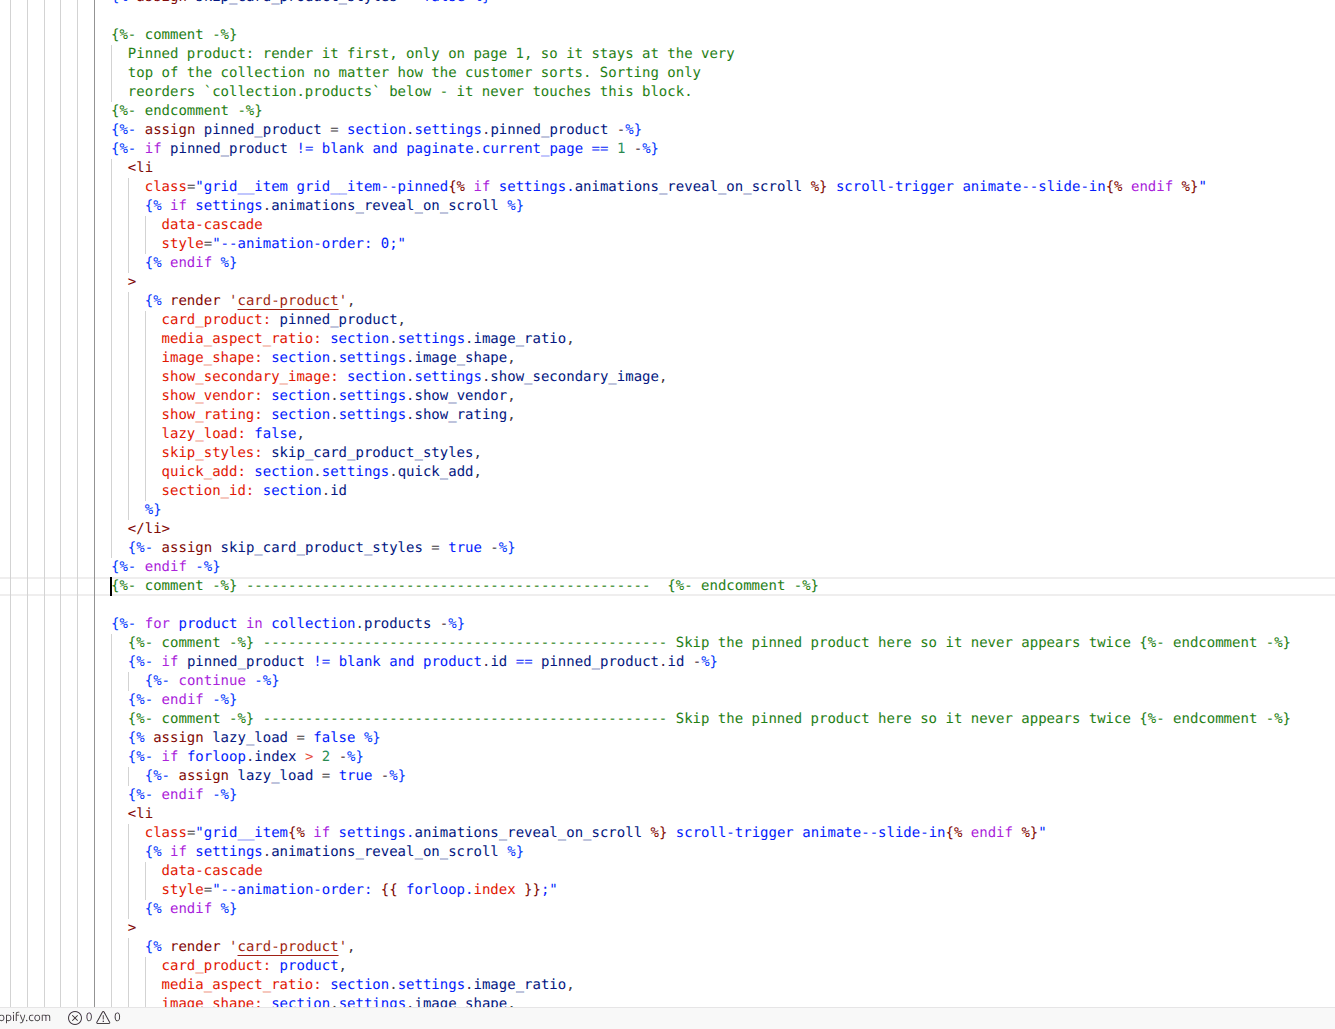The height and width of the screenshot is (1029, 1335).
Task: Click '{%- endcomment -%}' line above assign pinned_product
Action: click(187, 110)
